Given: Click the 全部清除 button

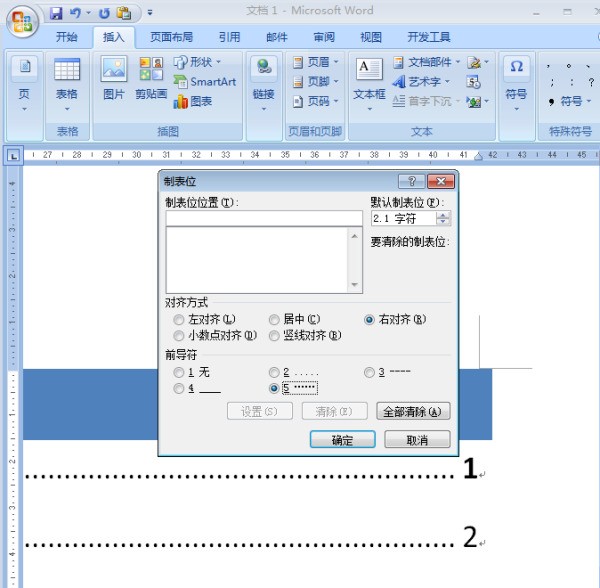Looking at the screenshot, I should tap(413, 412).
